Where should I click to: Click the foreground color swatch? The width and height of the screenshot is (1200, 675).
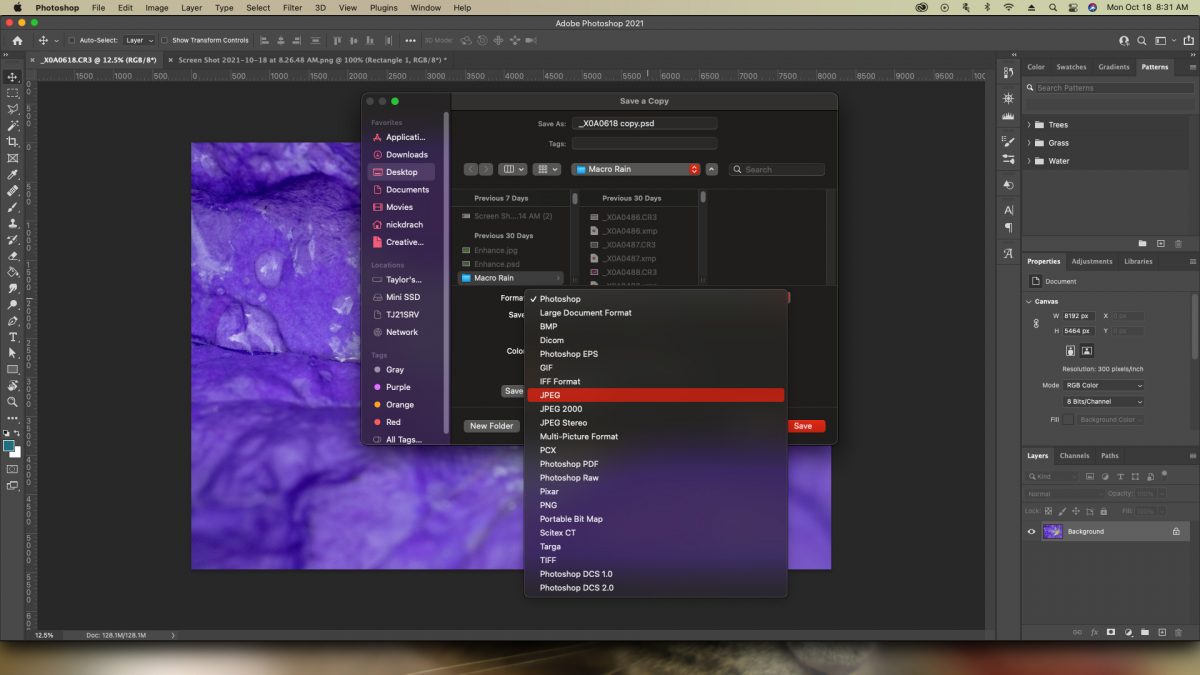coord(9,445)
